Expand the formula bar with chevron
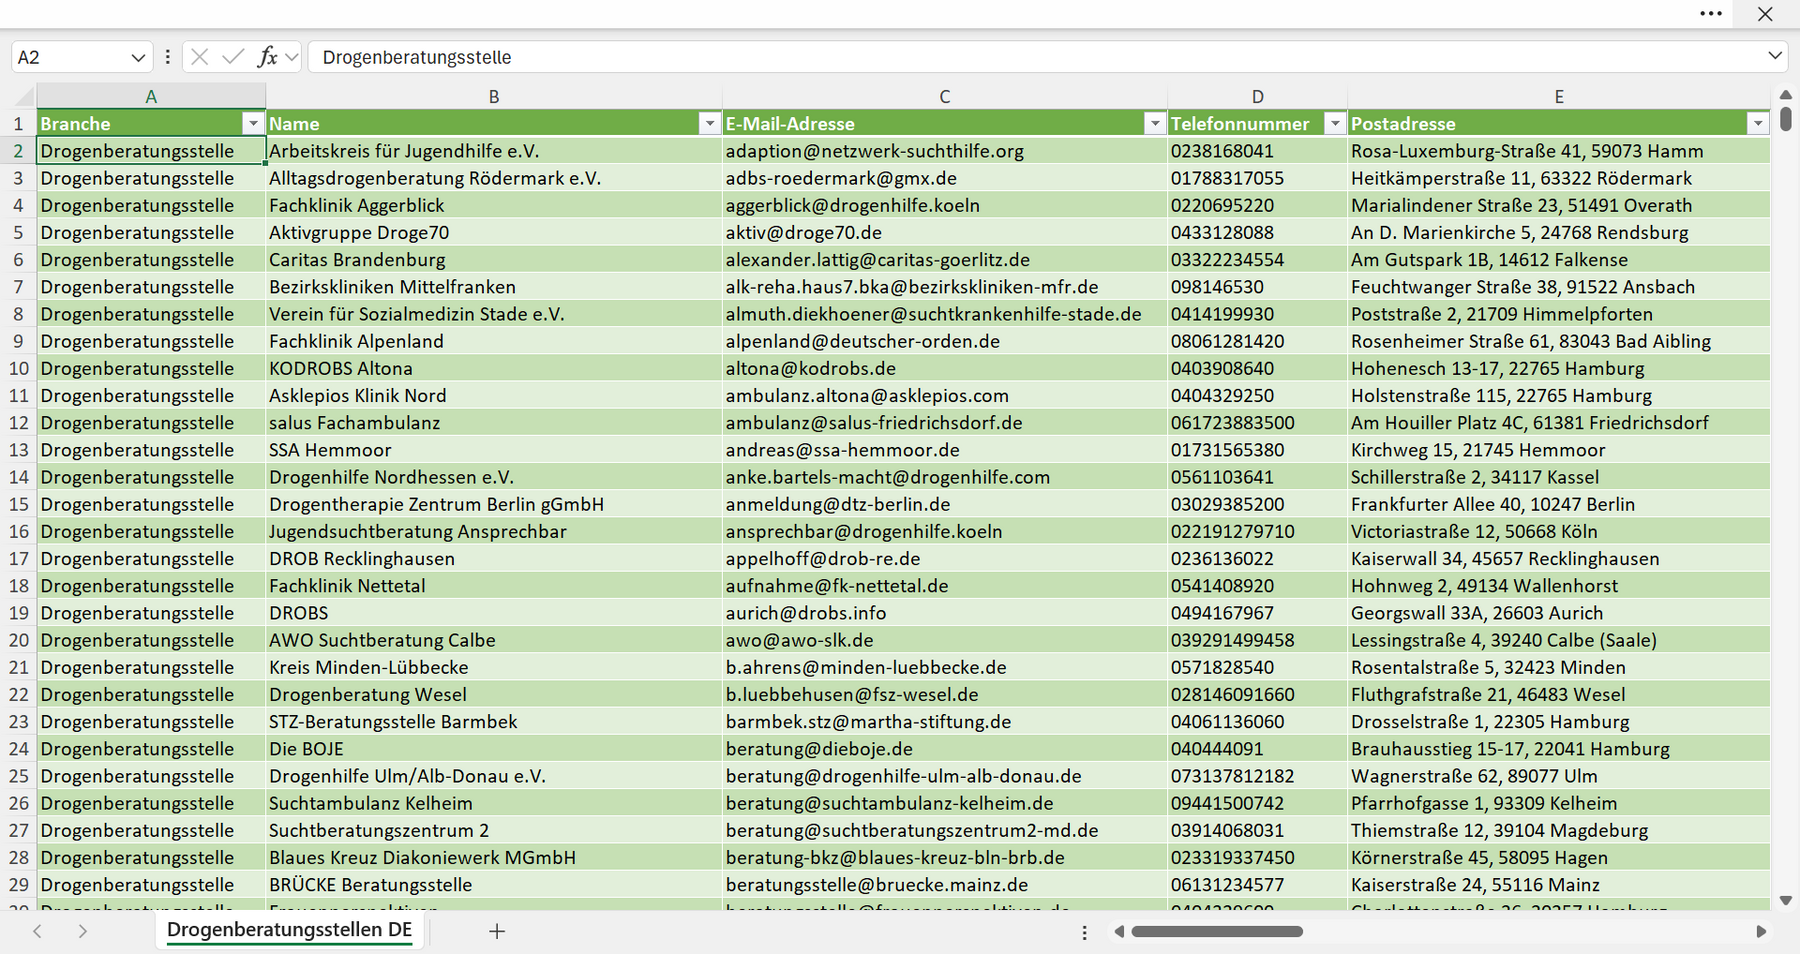The image size is (1800, 954). [1775, 56]
